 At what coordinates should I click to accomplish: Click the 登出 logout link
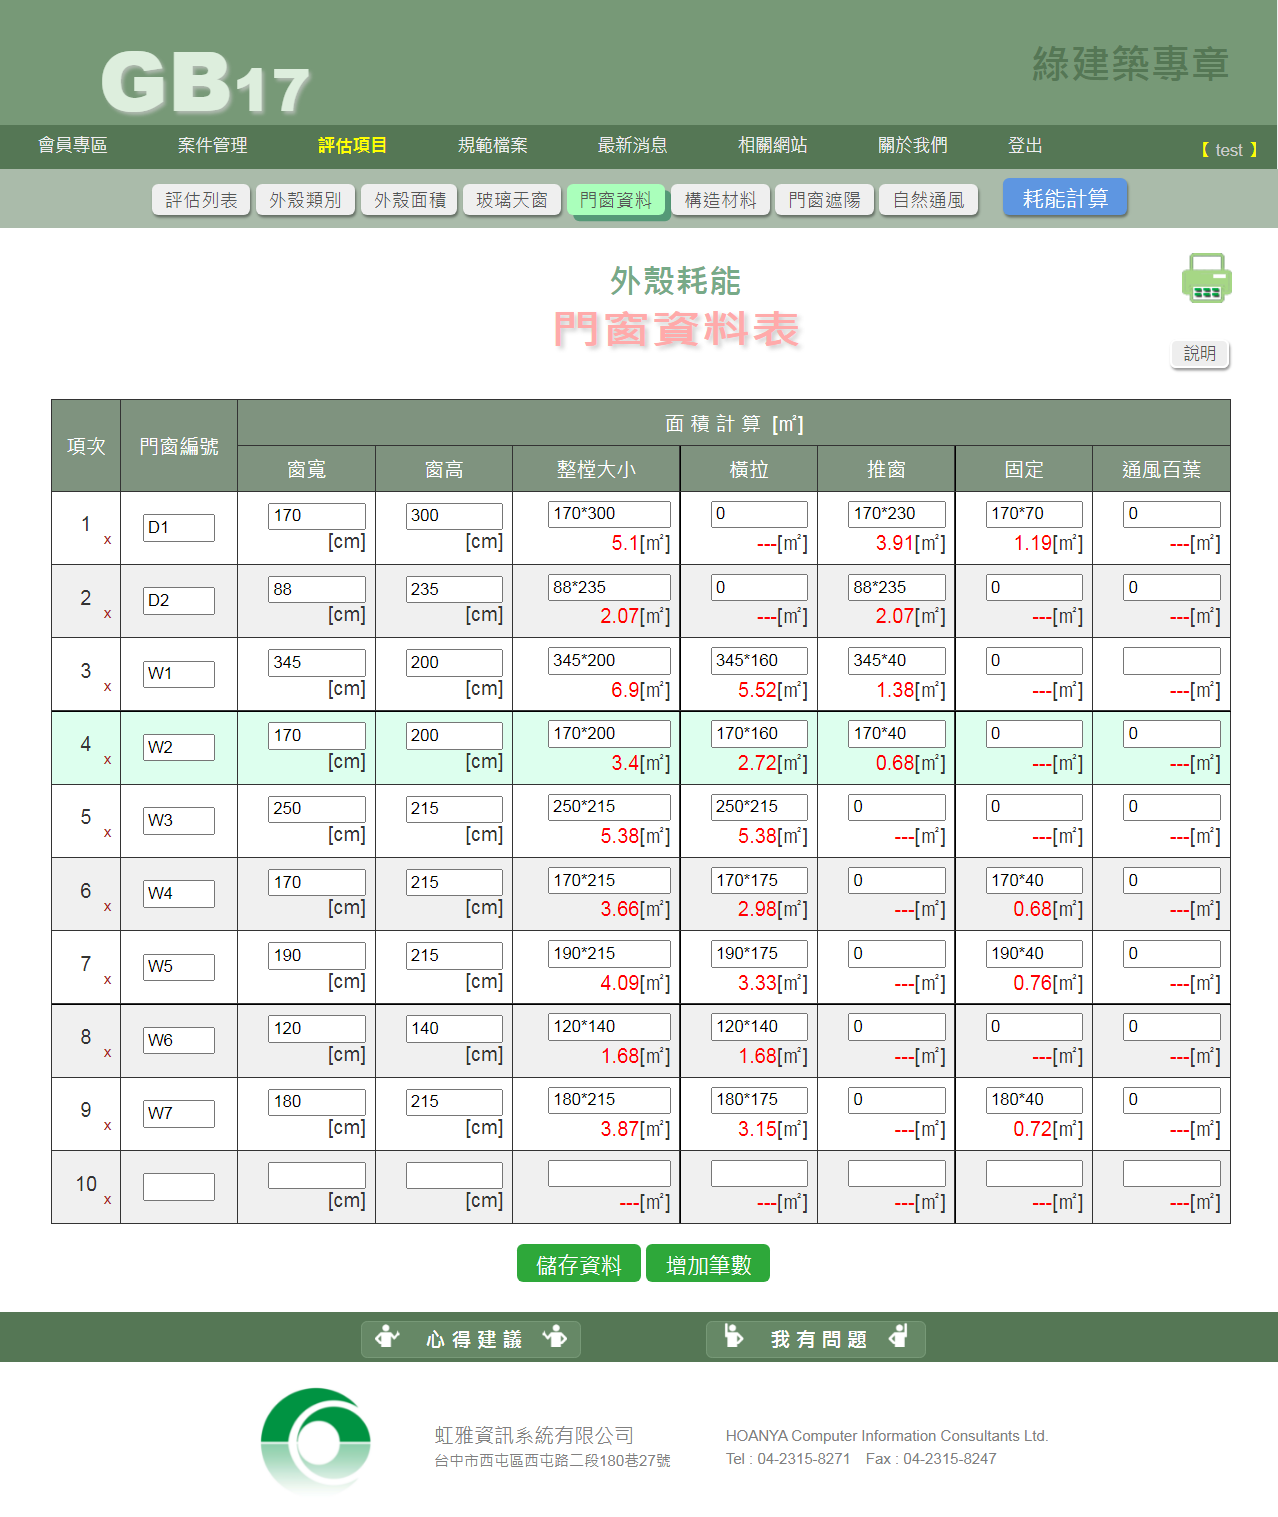[1025, 146]
